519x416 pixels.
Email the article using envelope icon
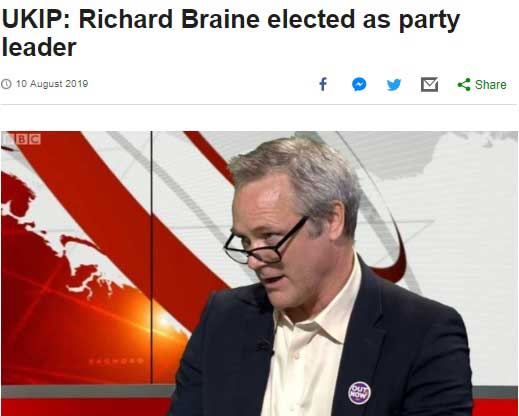(x=429, y=84)
